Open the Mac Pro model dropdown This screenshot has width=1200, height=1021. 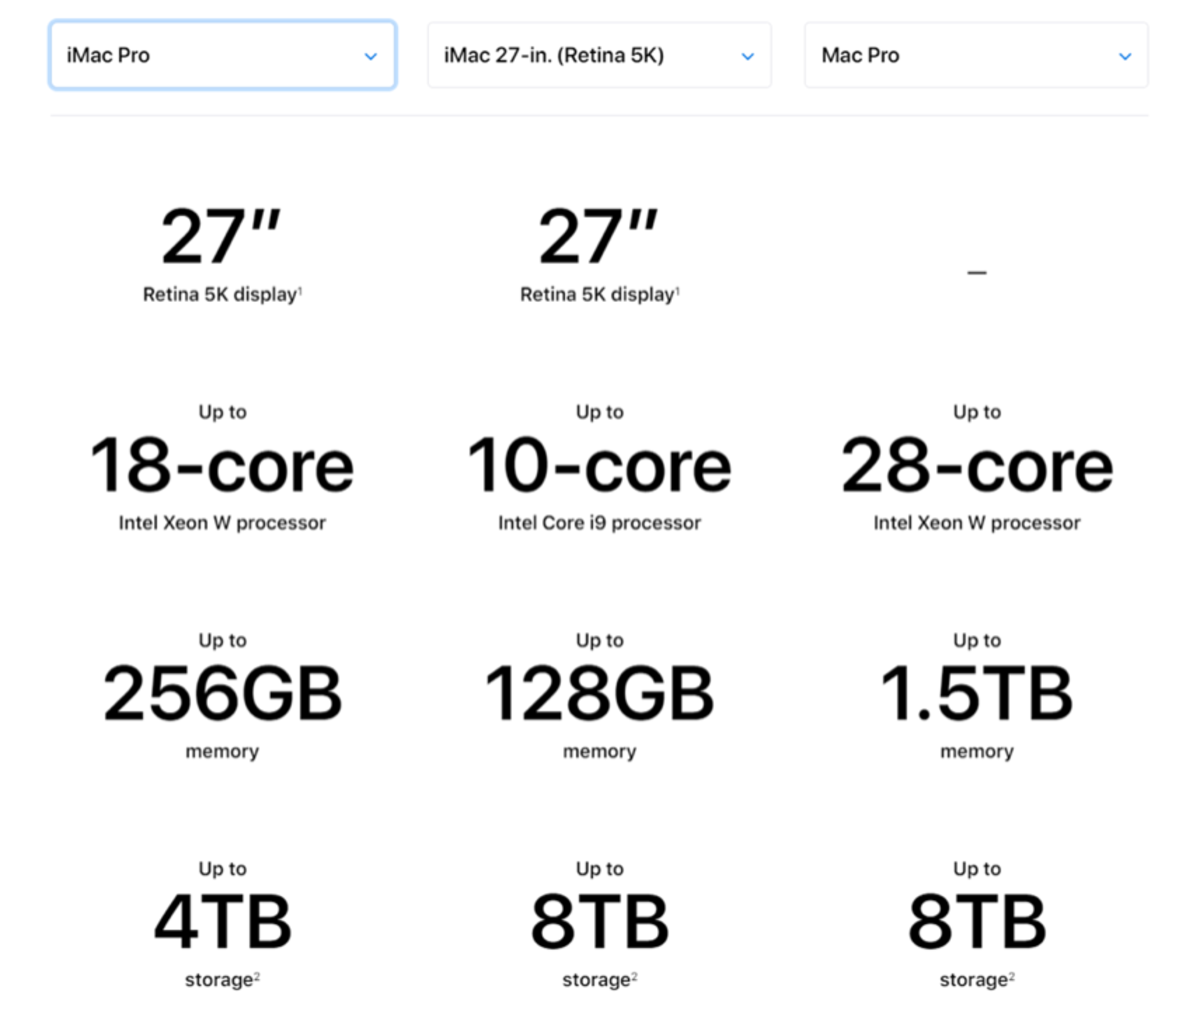[976, 55]
